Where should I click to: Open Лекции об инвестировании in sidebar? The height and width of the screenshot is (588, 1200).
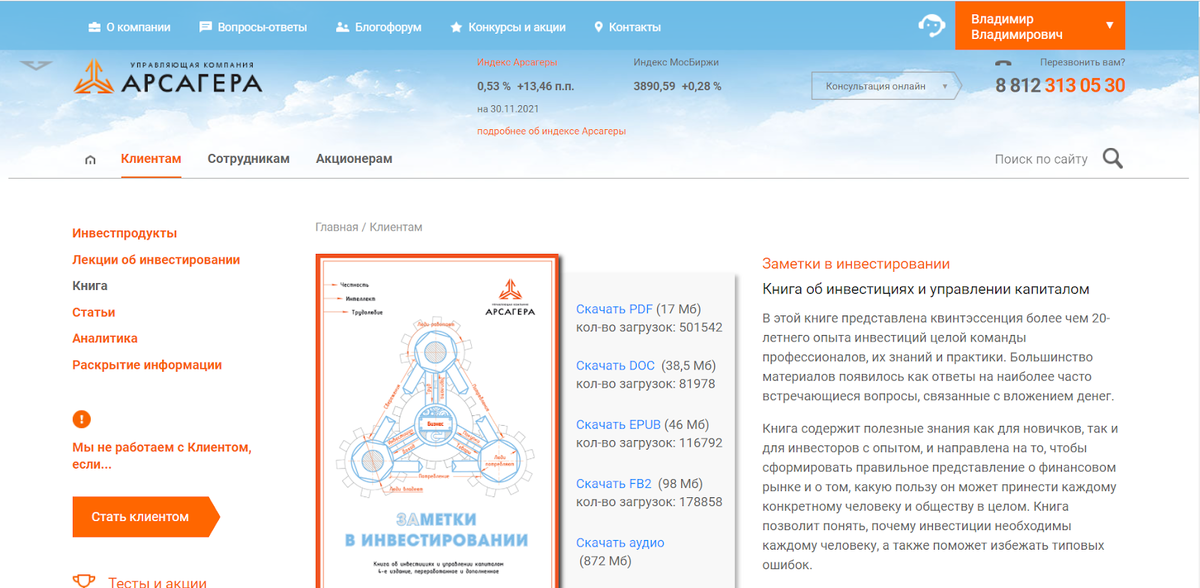(156, 259)
